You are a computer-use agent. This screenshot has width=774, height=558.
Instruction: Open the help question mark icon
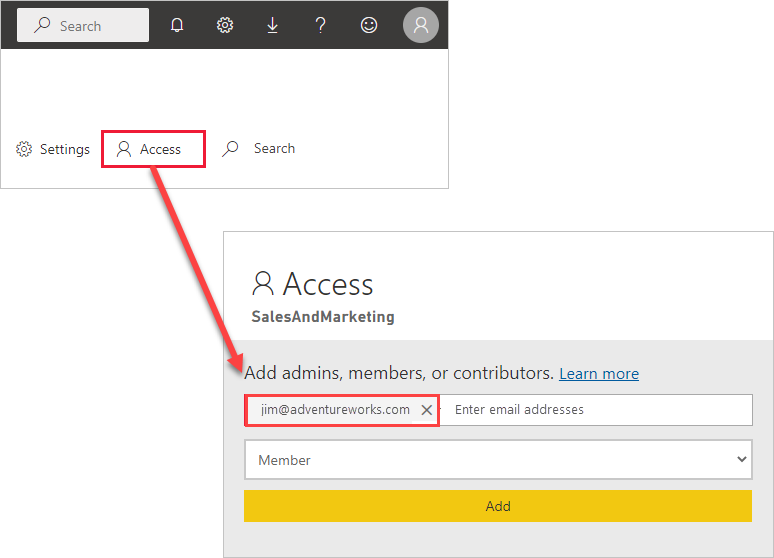[x=321, y=26]
